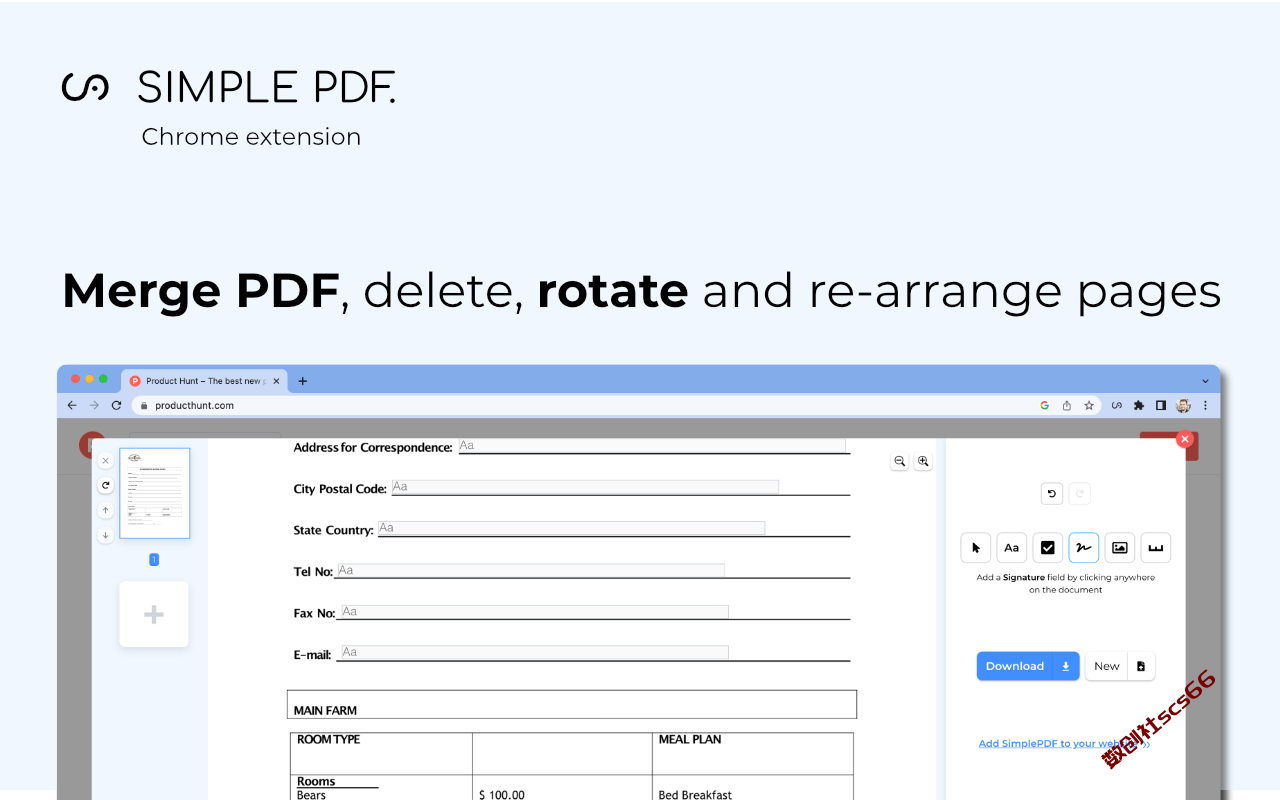This screenshot has width=1280, height=800.
Task: Open the Chrome extensions puzzle icon
Action: click(x=1138, y=405)
